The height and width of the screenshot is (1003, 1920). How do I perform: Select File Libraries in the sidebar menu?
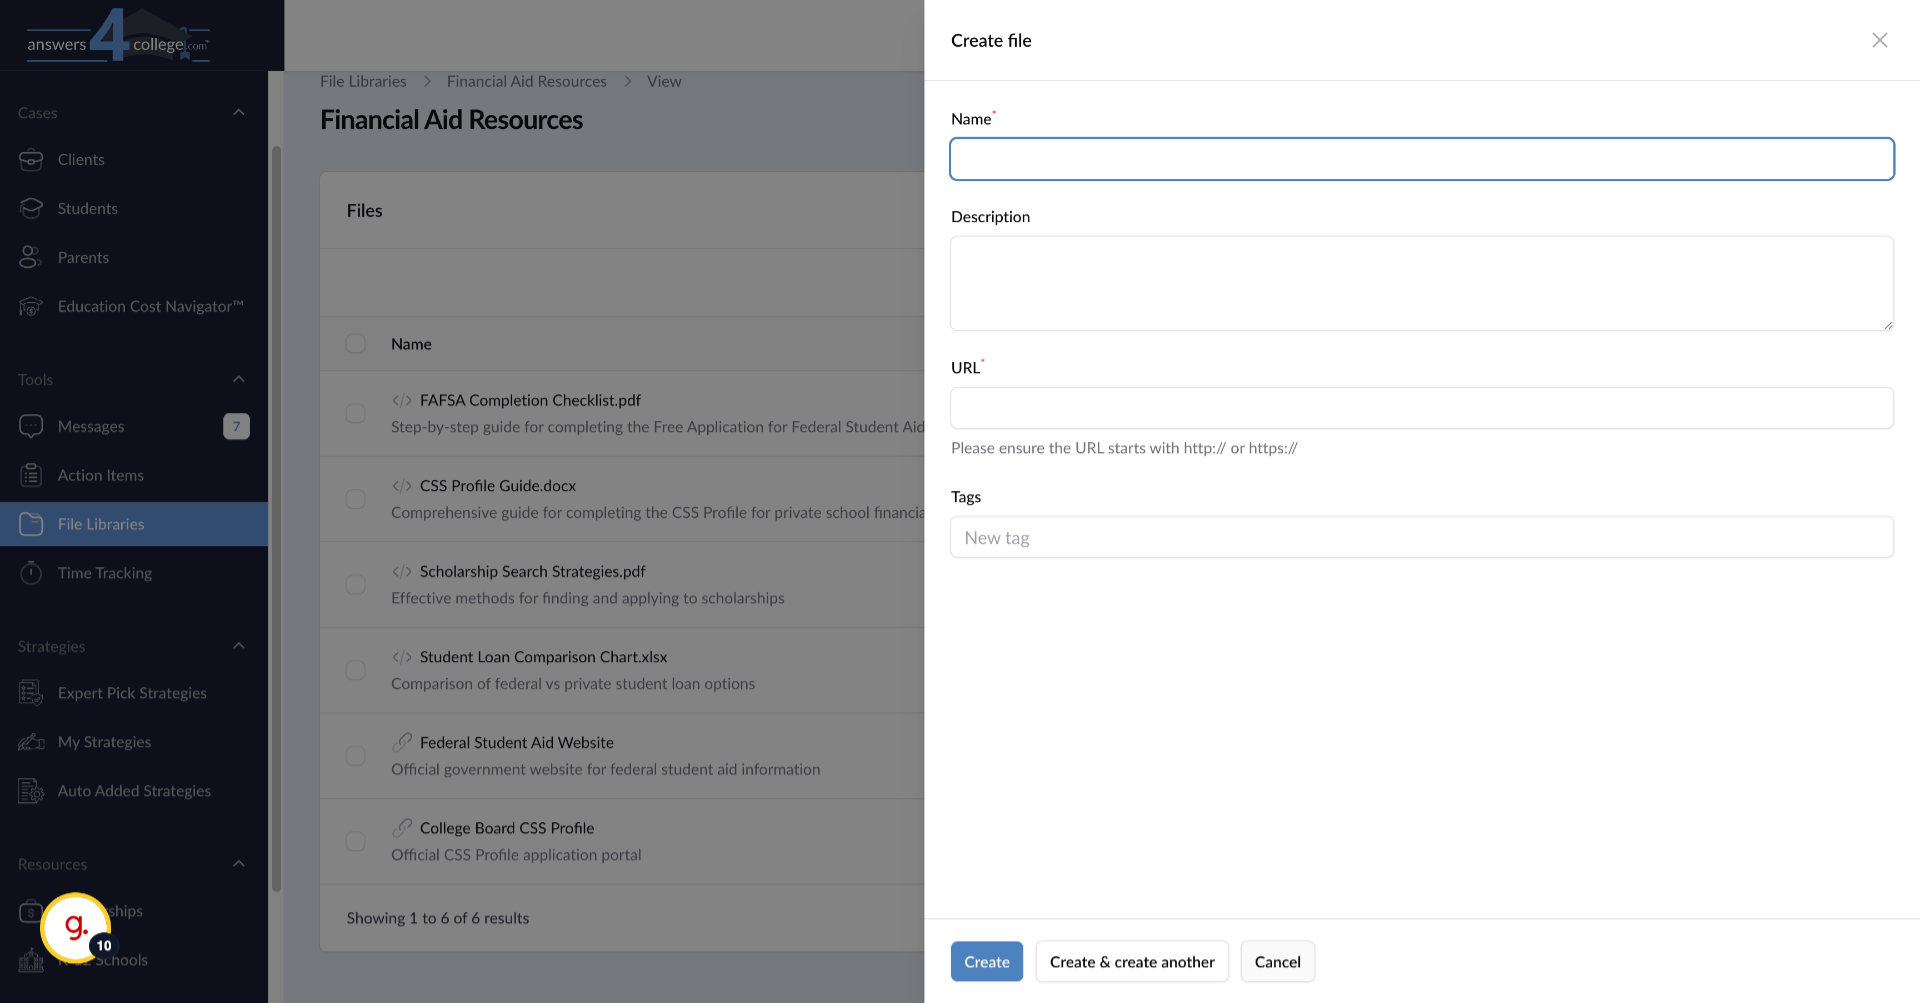(x=101, y=523)
